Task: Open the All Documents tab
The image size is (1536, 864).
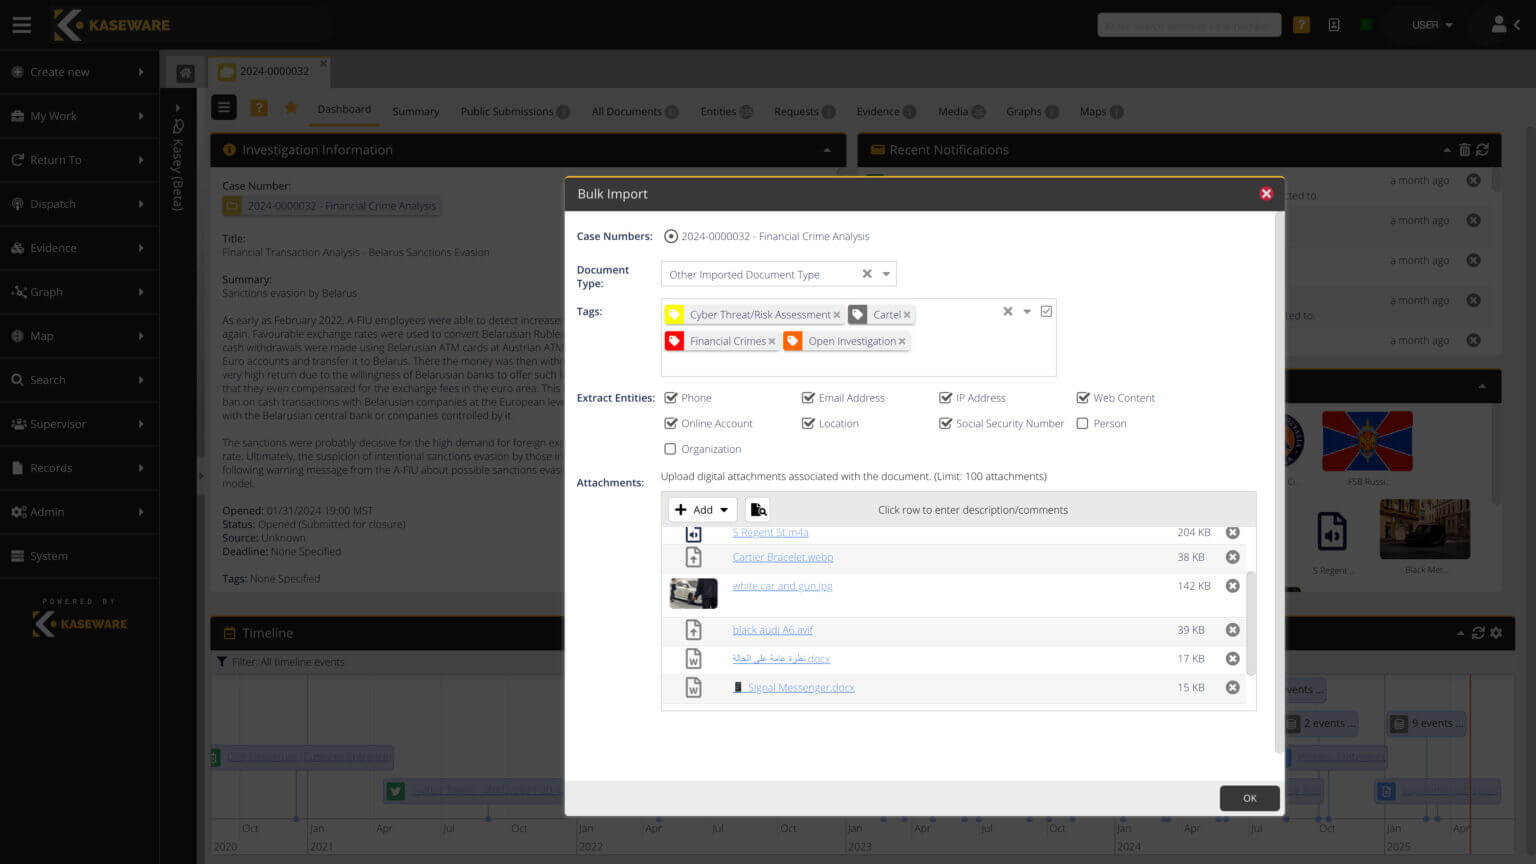Action: point(627,111)
